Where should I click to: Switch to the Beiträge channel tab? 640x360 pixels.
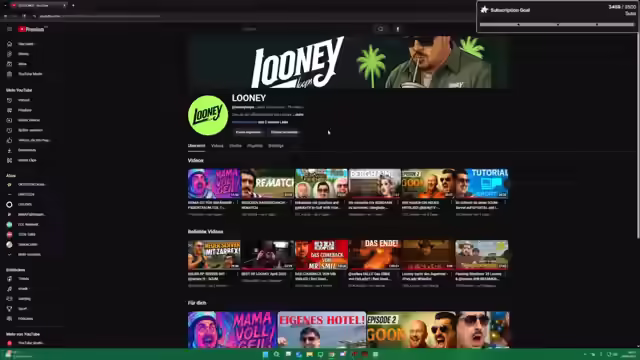click(x=276, y=146)
